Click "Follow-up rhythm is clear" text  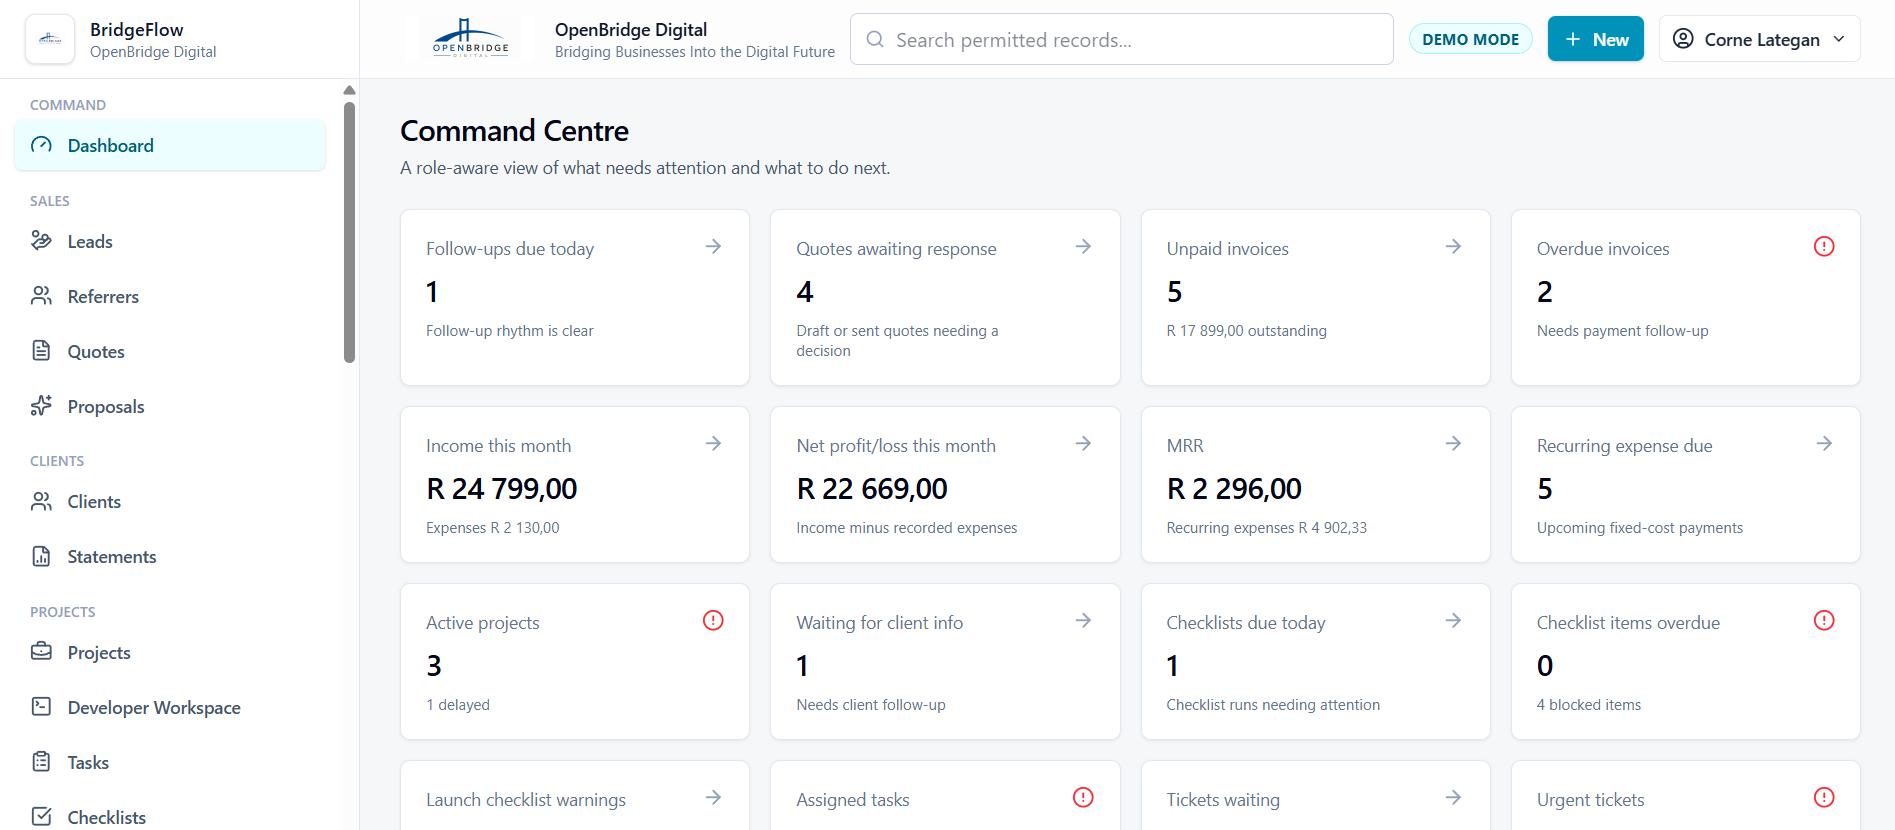(x=509, y=331)
